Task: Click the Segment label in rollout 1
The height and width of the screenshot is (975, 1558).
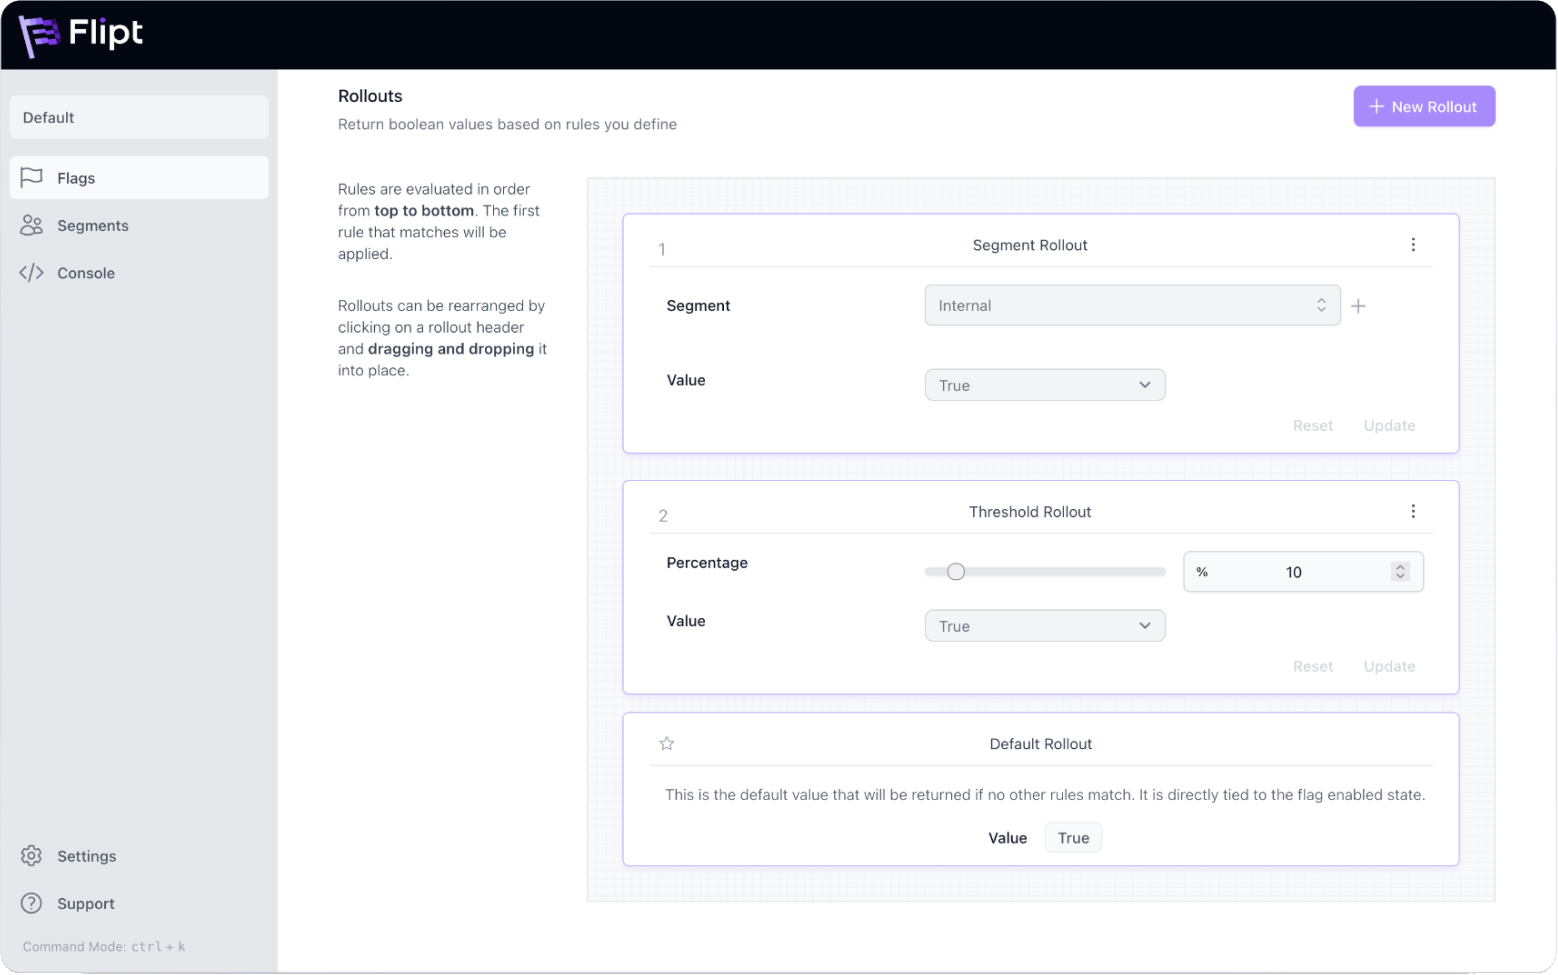Action: tap(698, 306)
